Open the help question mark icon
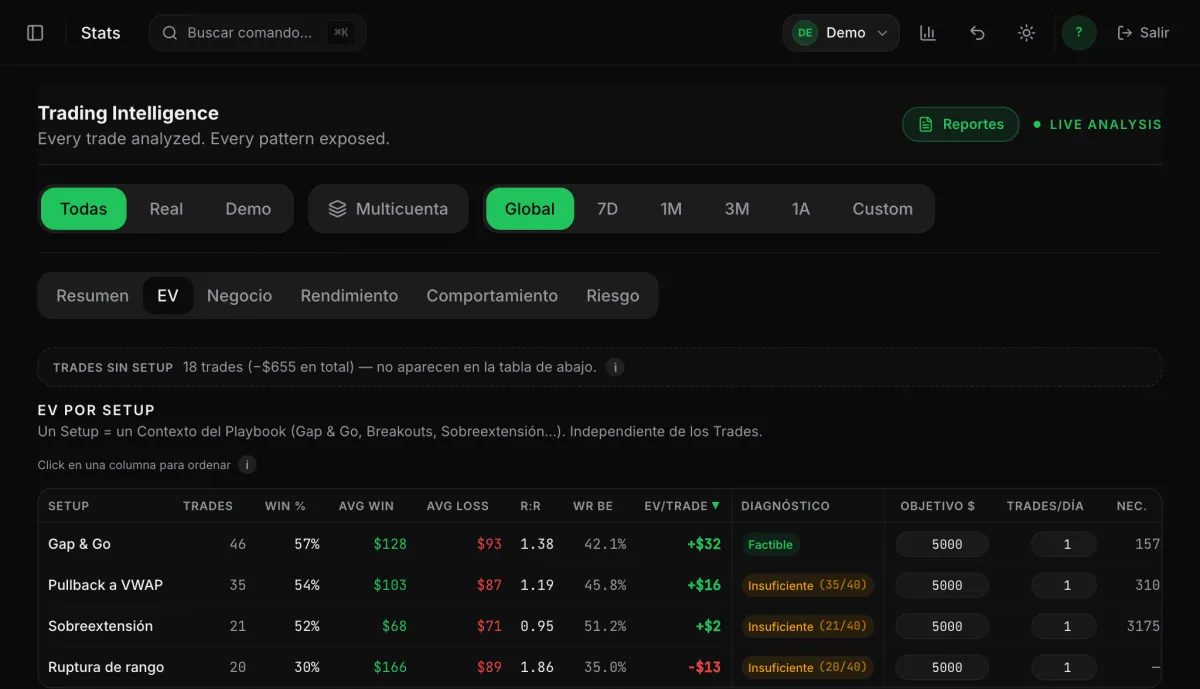1200x689 pixels. 1079,33
